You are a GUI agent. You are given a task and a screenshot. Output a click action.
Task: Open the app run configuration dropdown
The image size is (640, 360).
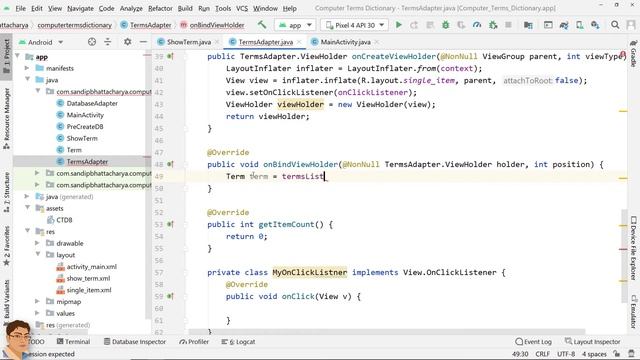point(296,25)
